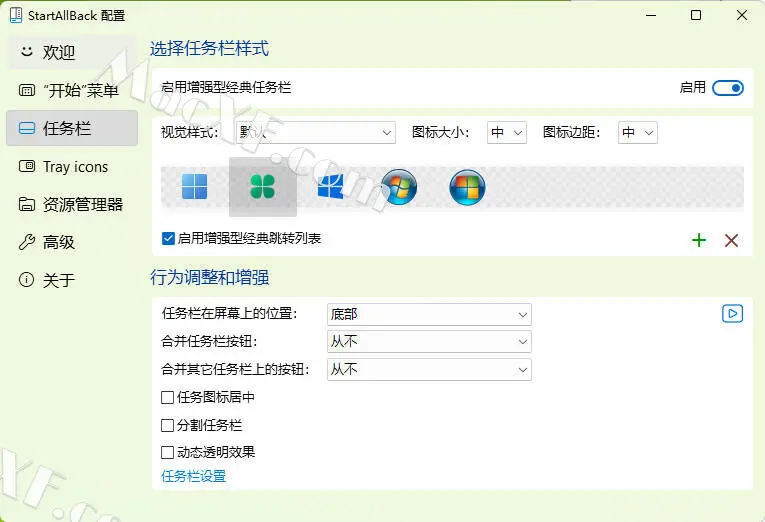Choose the green clover start icon
Viewport: 765px width, 522px height.
coord(262,187)
